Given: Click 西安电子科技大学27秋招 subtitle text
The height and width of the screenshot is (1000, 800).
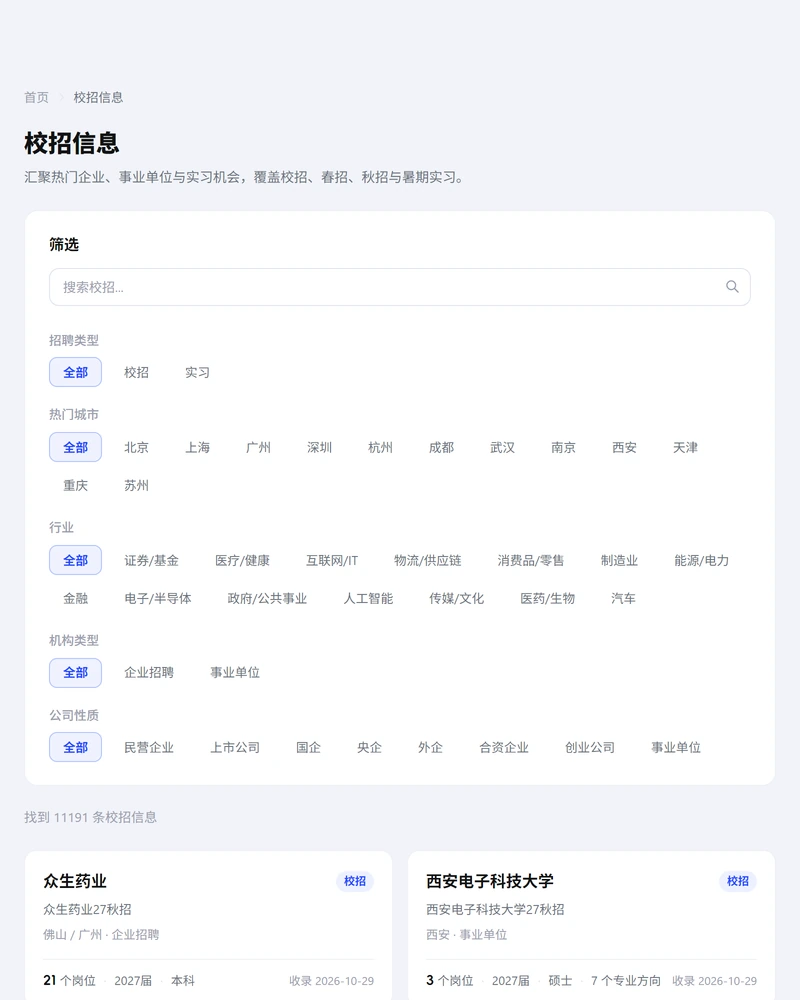Looking at the screenshot, I should [x=495, y=909].
